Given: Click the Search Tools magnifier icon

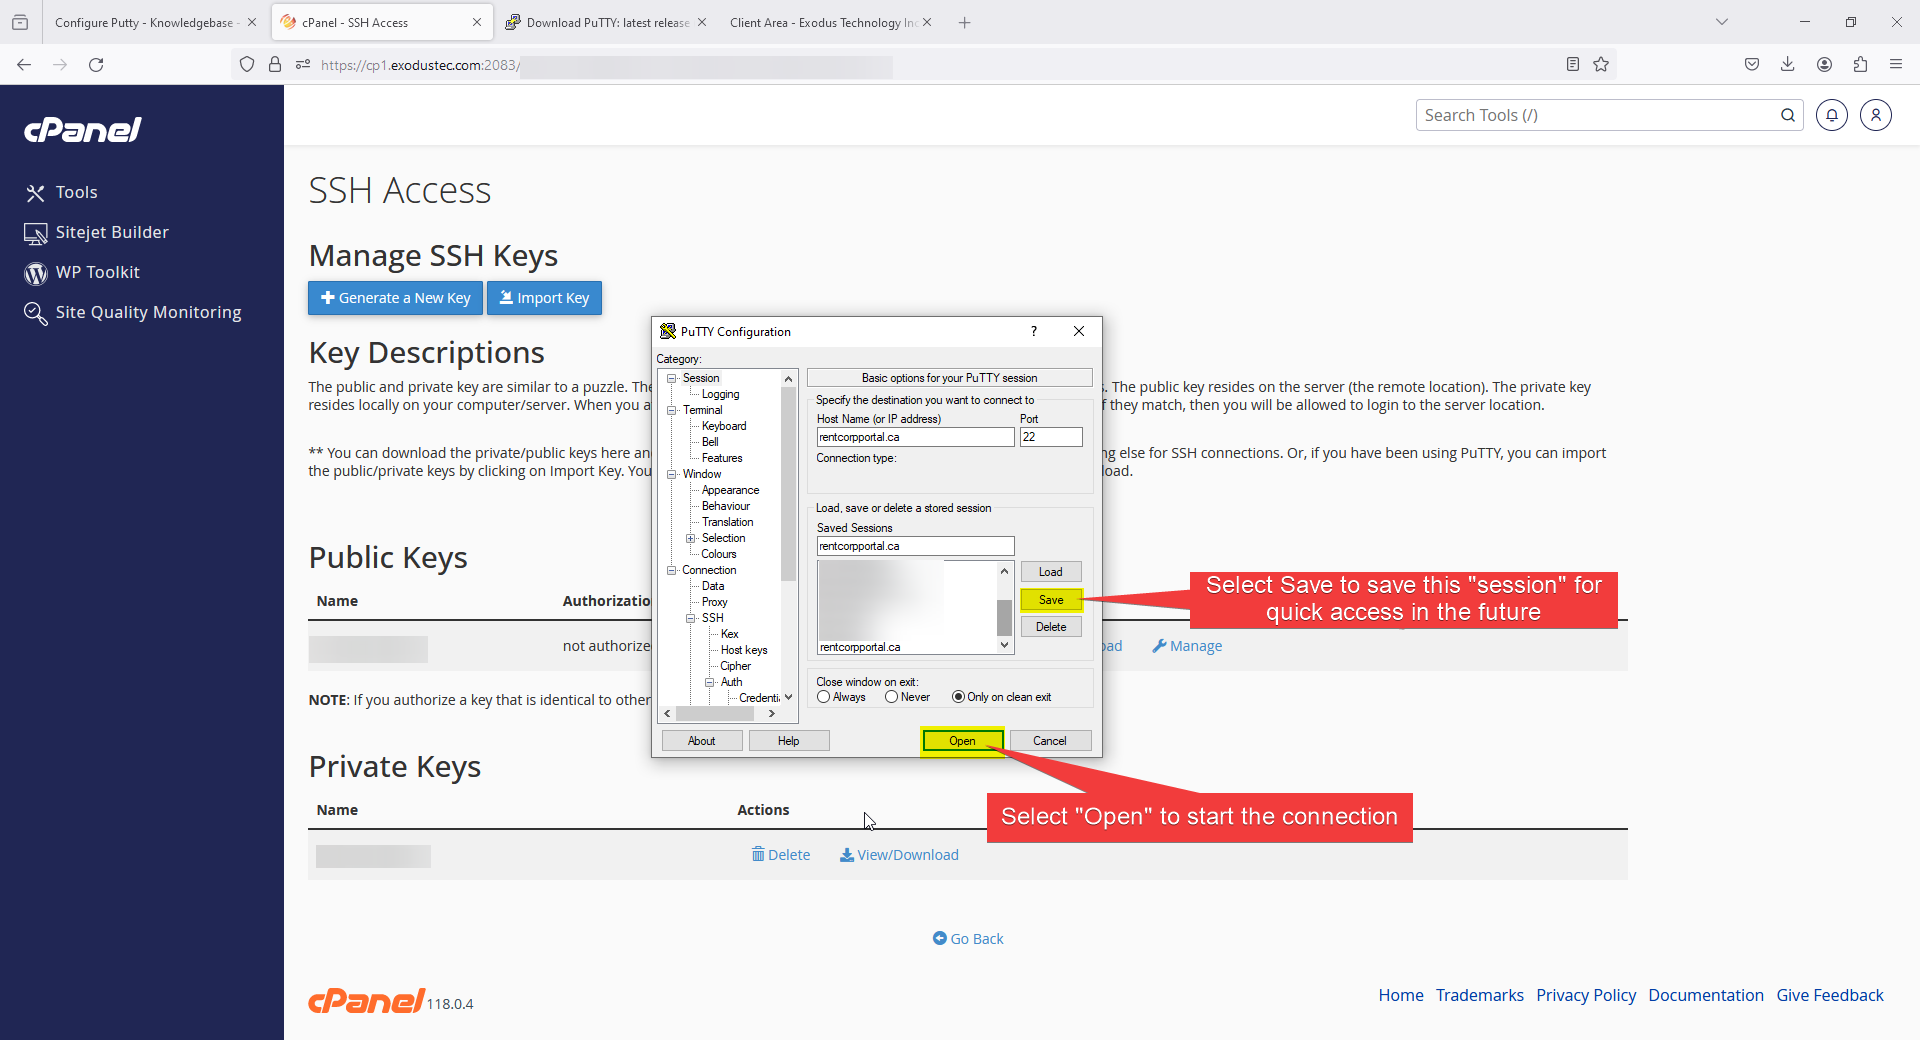Looking at the screenshot, I should [x=1787, y=116].
